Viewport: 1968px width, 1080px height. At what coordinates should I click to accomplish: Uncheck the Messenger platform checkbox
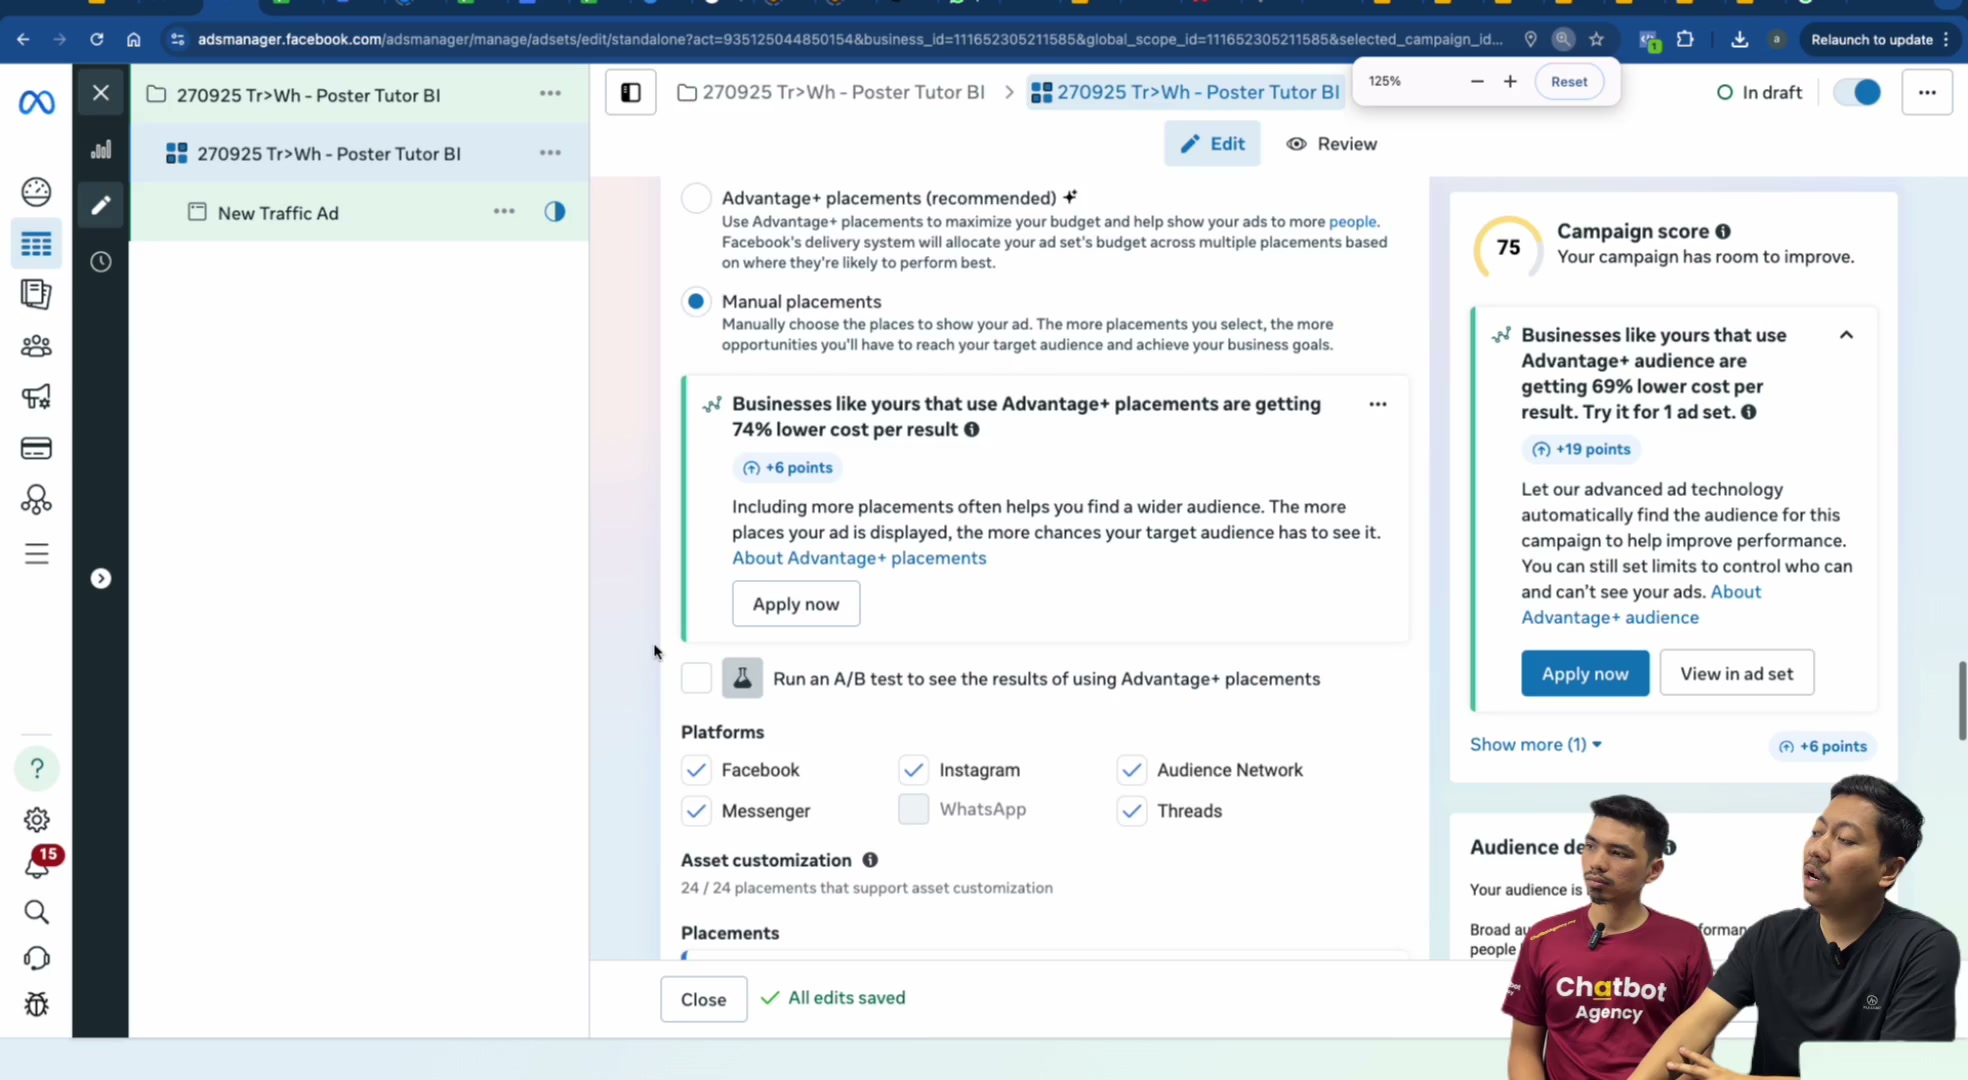click(696, 810)
